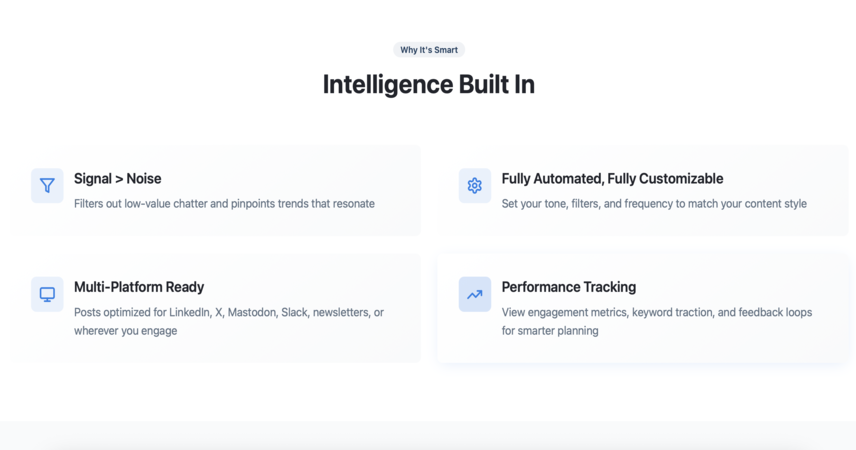The height and width of the screenshot is (450, 856).
Task: Select the Multi-Platform Ready feature card
Action: [215, 308]
